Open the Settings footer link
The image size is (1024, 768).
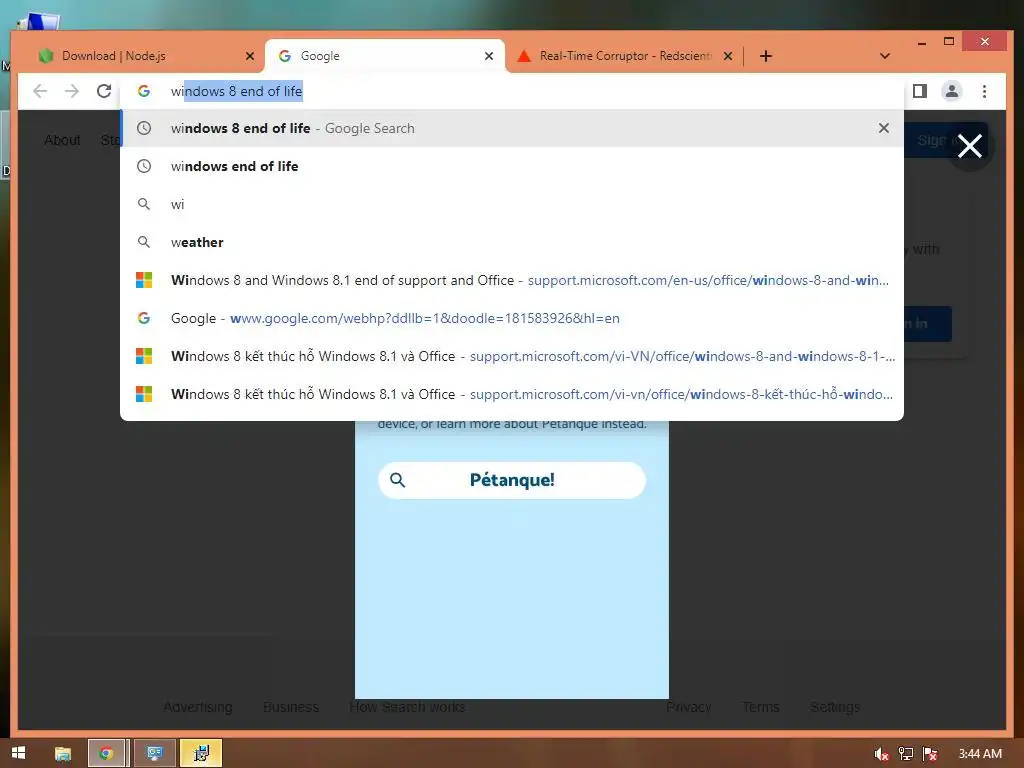coord(835,707)
